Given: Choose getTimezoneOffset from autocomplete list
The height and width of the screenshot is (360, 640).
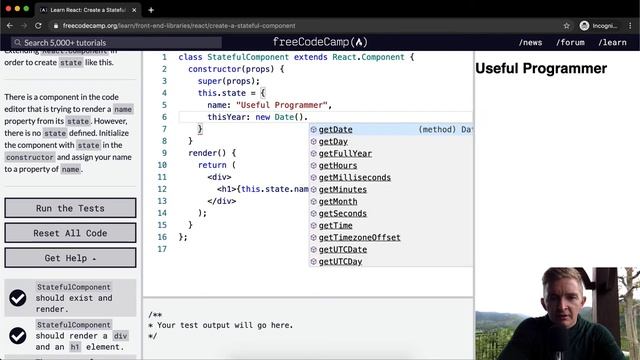Looking at the screenshot, I should tap(391, 238).
